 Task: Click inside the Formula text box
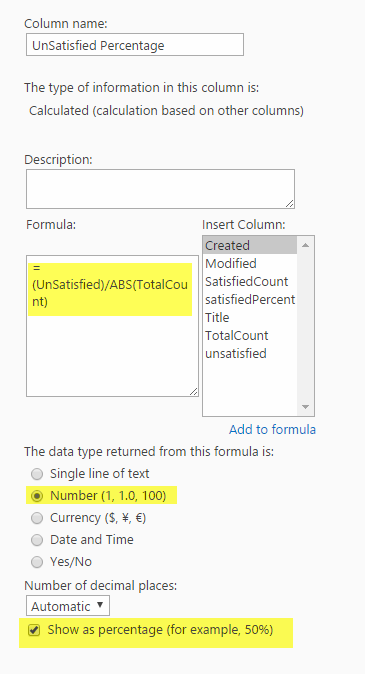point(112,326)
